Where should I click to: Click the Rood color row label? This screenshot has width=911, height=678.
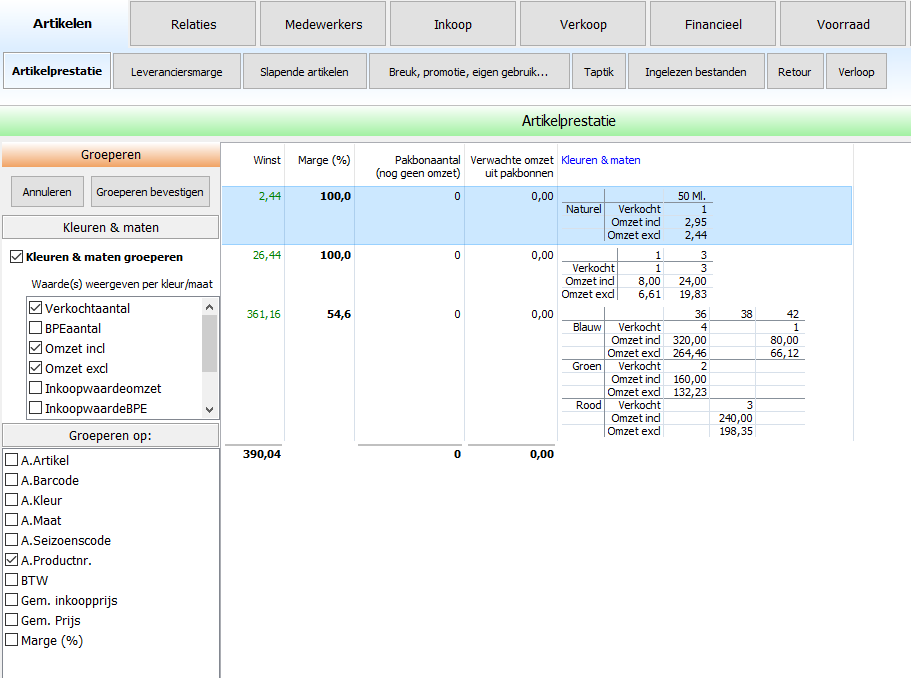click(x=589, y=405)
